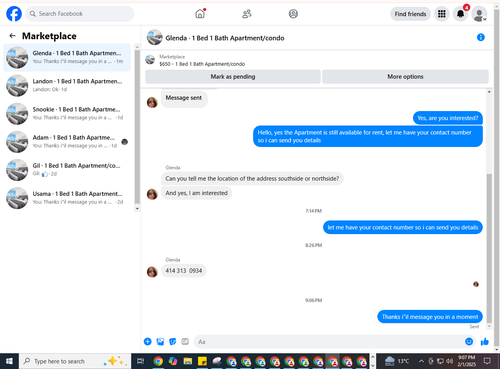Screen dimensions: 500x369
Task: Click 'And yes, I am interested' message
Action: (196, 193)
